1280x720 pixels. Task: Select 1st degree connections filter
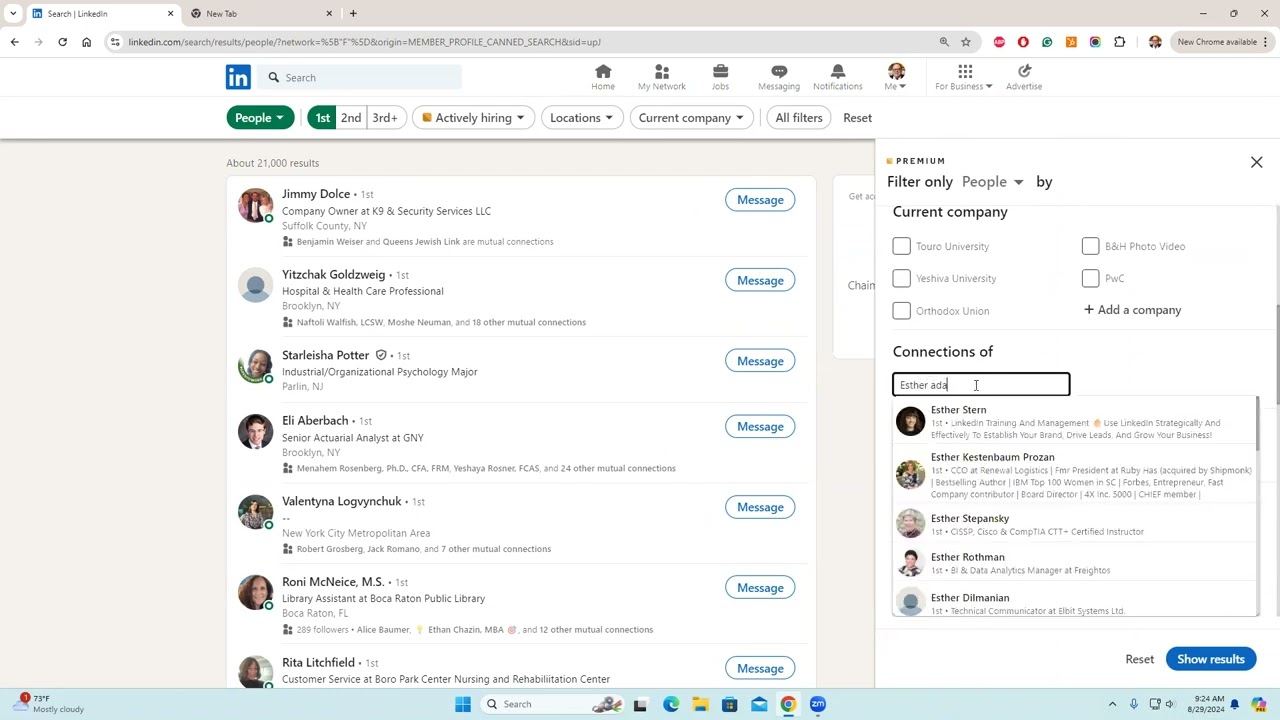(x=322, y=118)
